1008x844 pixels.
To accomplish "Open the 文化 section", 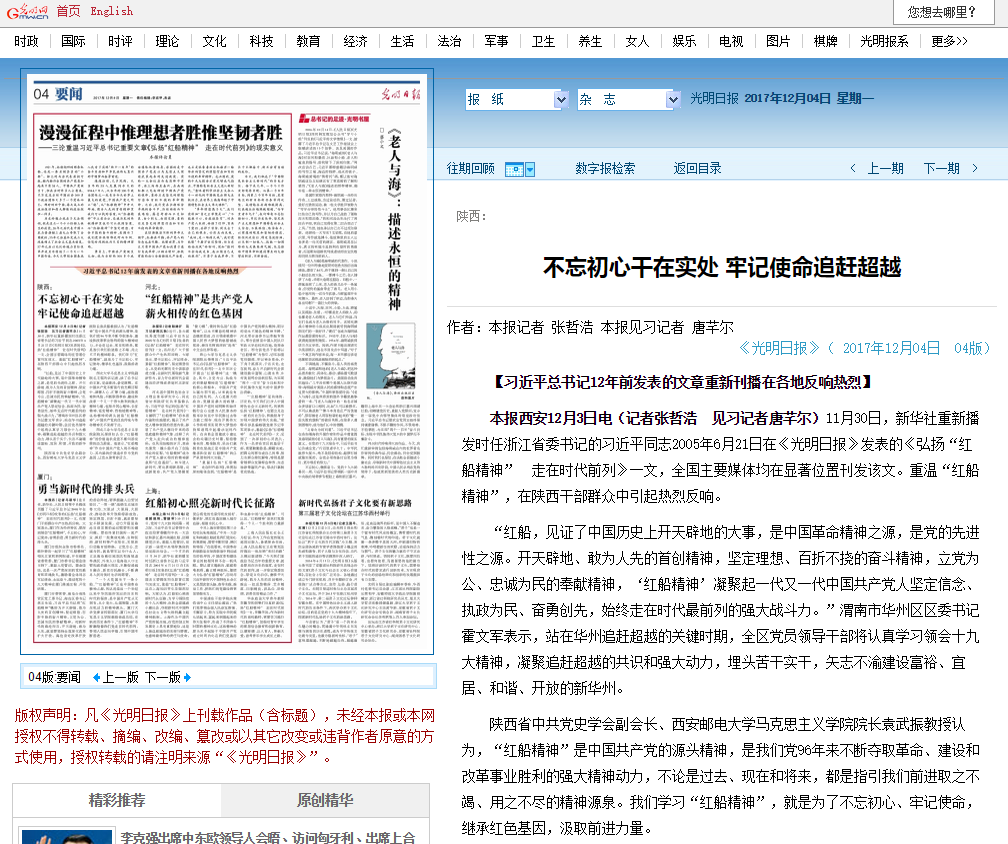I will tap(214, 41).
